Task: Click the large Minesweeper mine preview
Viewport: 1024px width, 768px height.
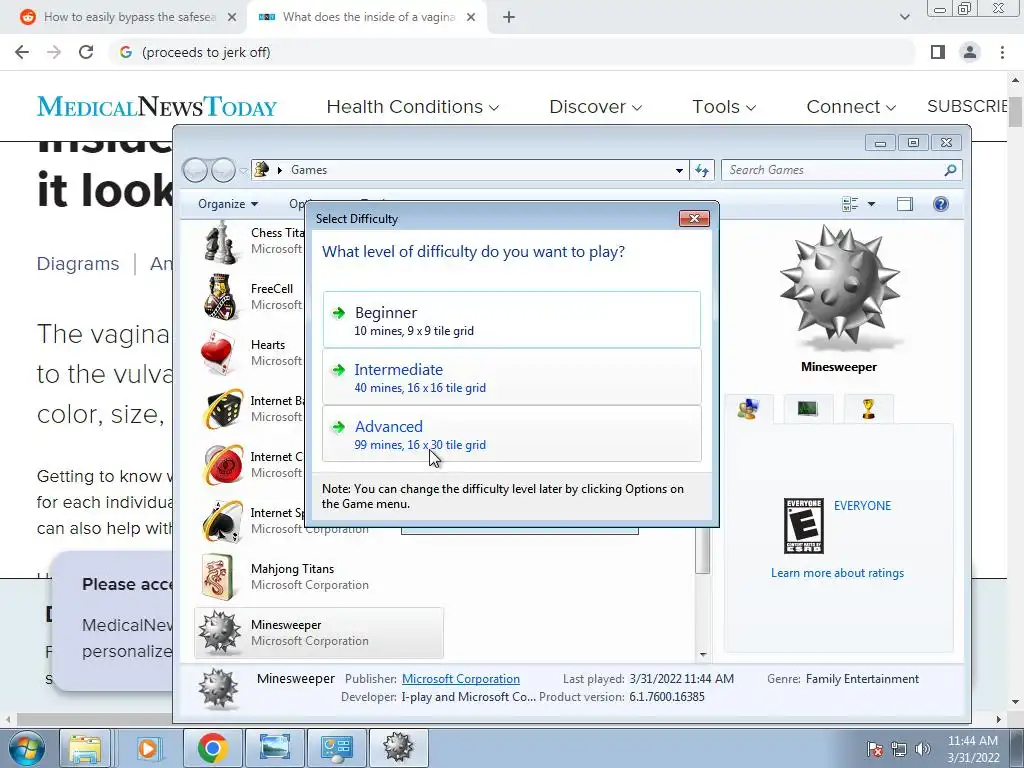Action: point(839,285)
